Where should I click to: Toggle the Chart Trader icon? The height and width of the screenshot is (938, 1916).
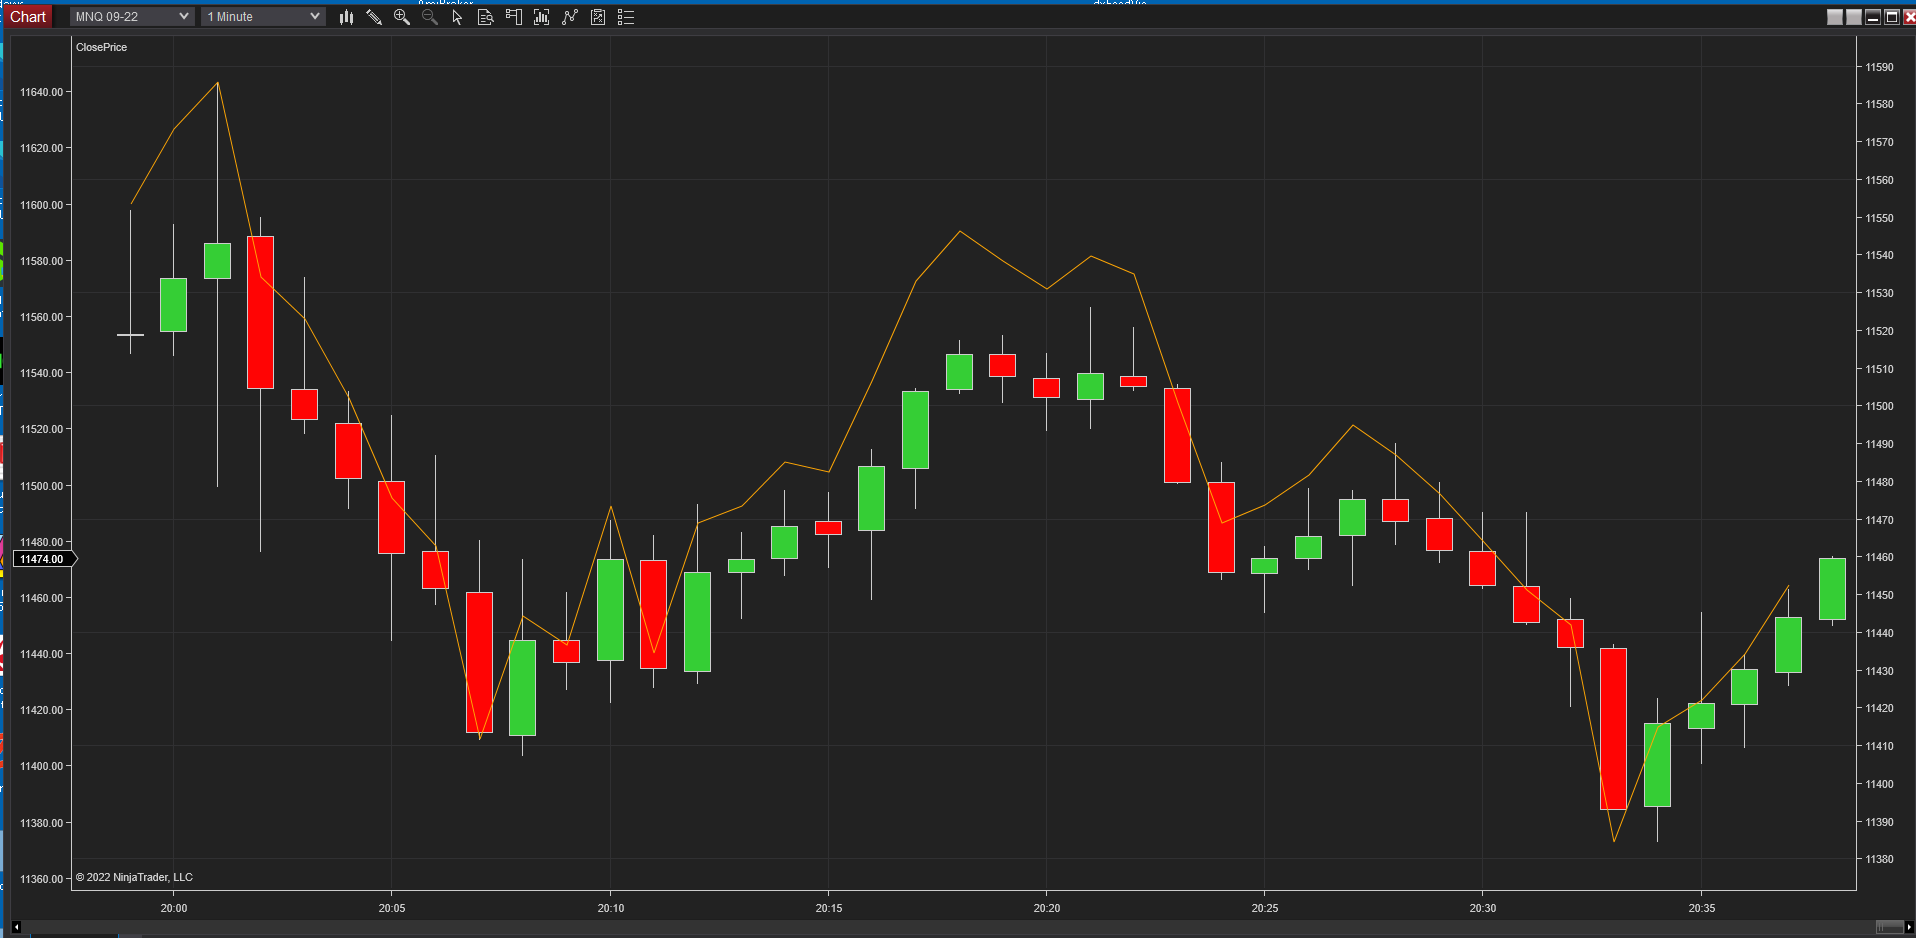[x=514, y=17]
